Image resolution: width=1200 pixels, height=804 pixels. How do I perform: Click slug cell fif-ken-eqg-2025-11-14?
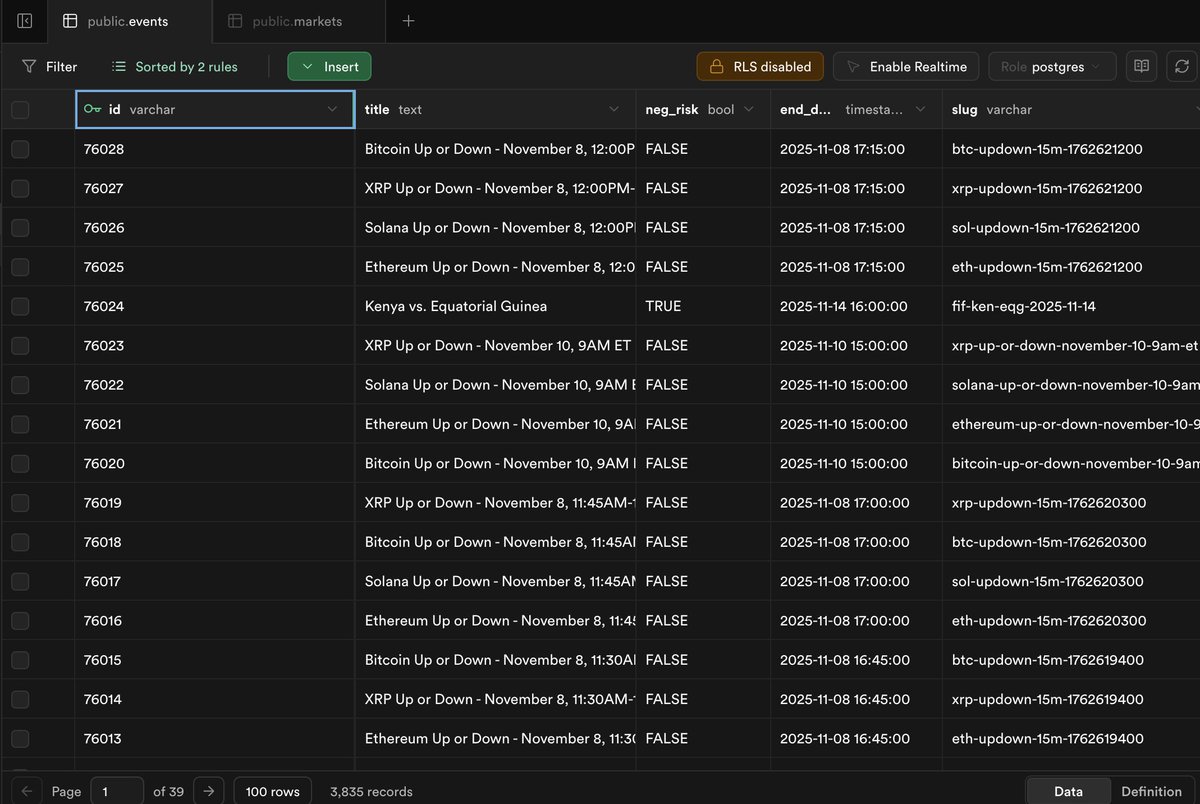tap(1071, 306)
